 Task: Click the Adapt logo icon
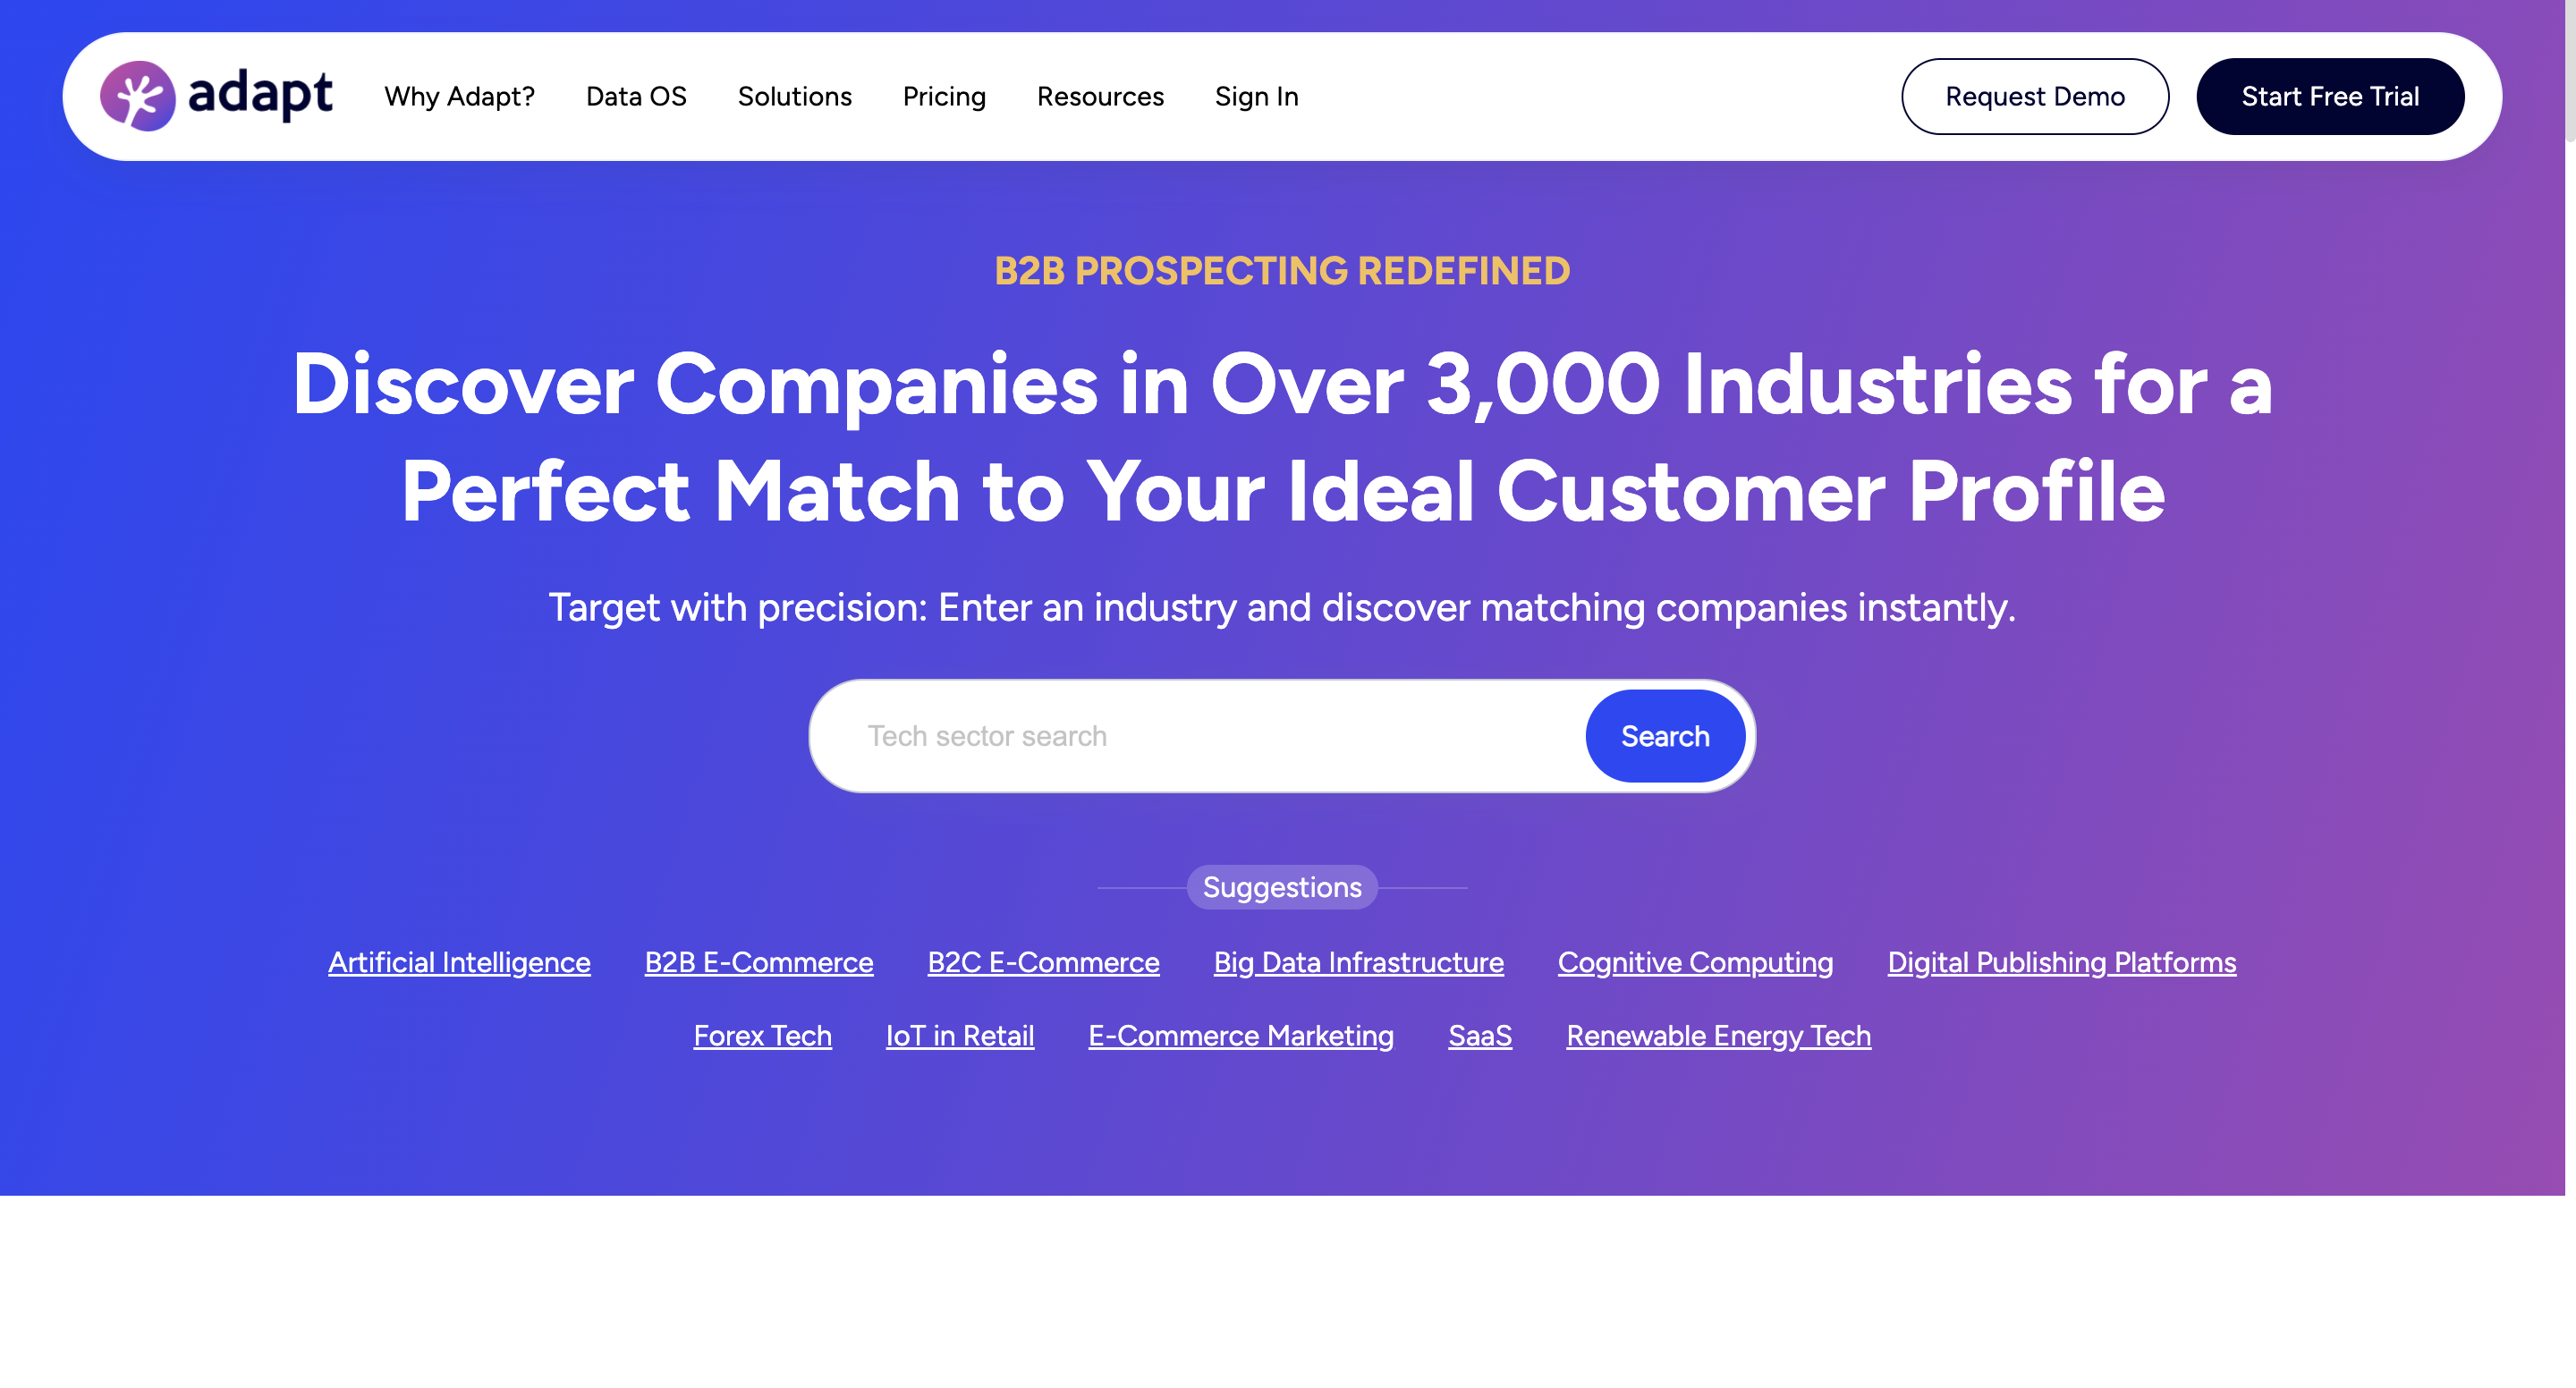(138, 96)
